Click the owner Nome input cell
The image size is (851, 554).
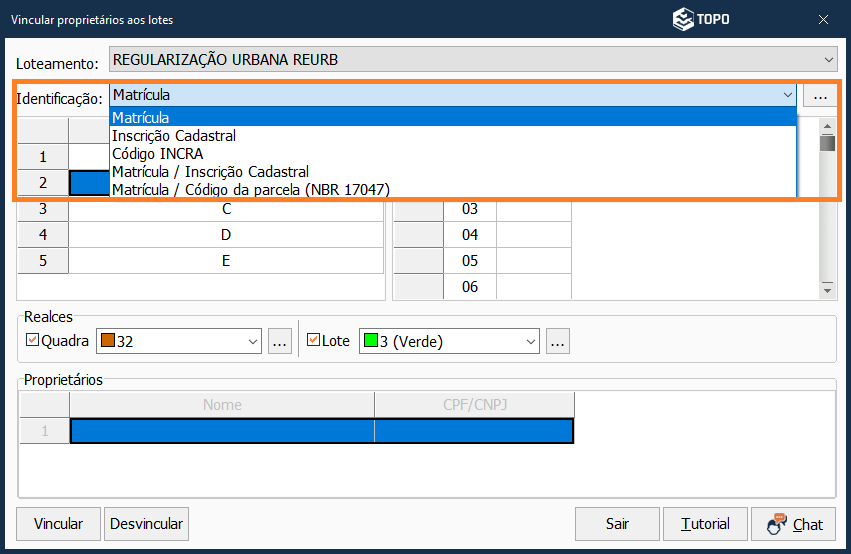pos(222,431)
